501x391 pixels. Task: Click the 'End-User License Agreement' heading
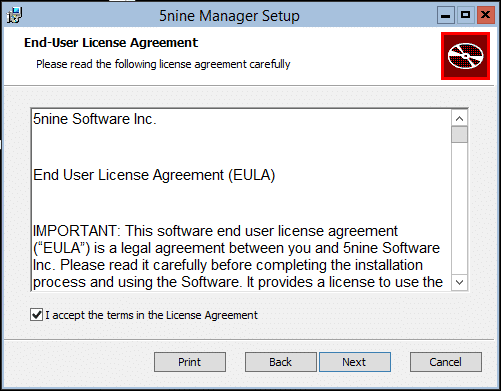click(111, 43)
